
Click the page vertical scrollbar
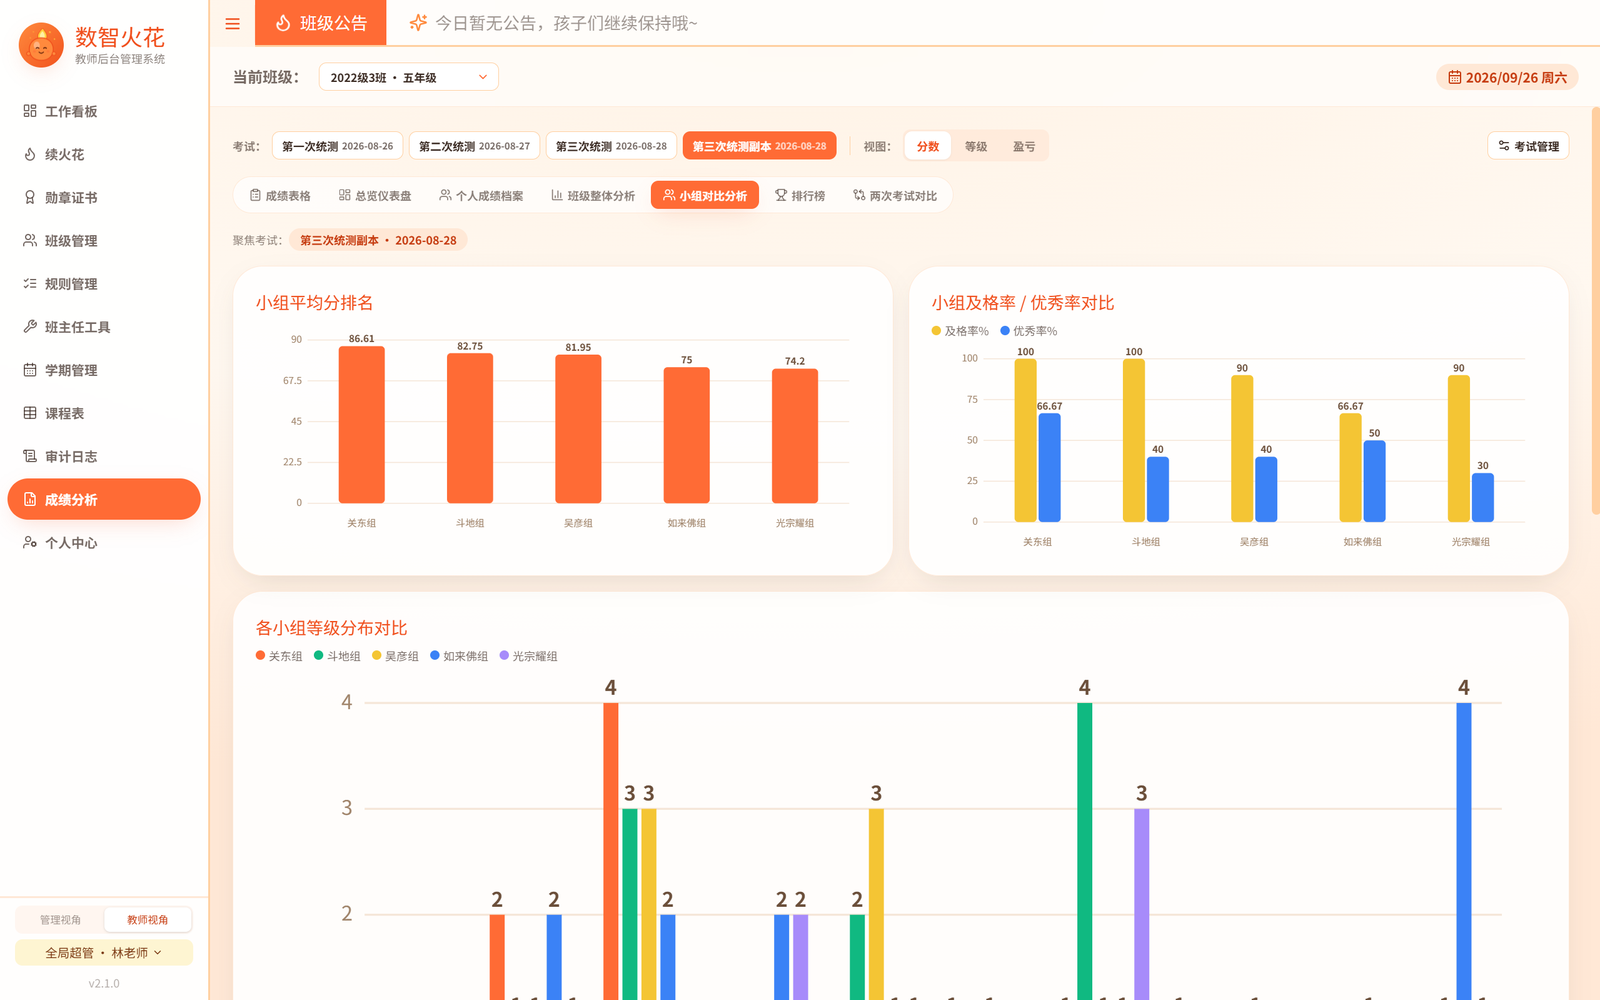(x=1595, y=310)
